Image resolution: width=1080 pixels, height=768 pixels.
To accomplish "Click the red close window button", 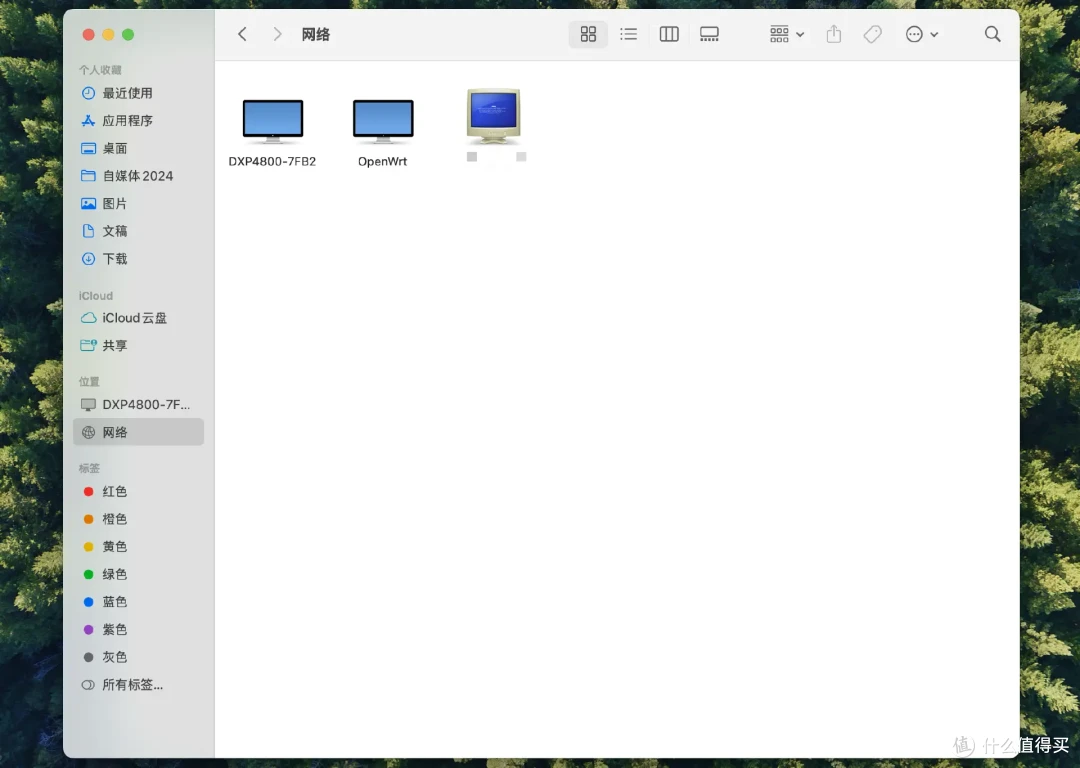I will 88,34.
